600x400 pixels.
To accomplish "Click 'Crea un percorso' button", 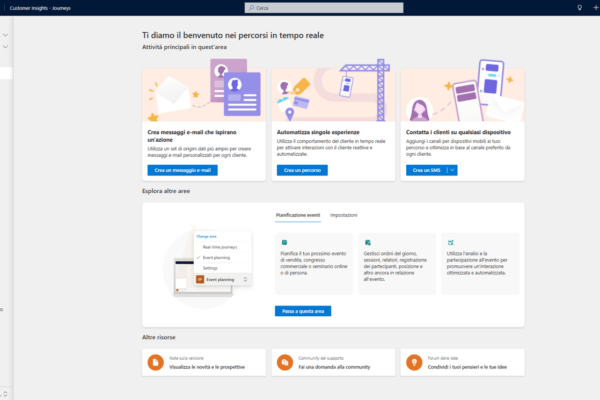I will pyautogui.click(x=302, y=170).
